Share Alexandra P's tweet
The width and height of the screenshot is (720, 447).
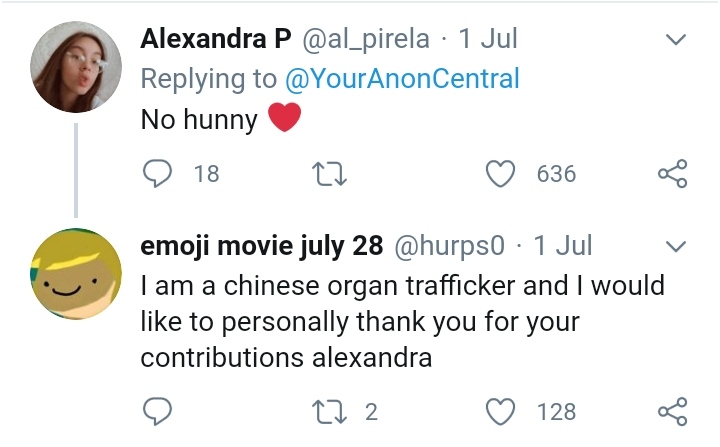(673, 173)
